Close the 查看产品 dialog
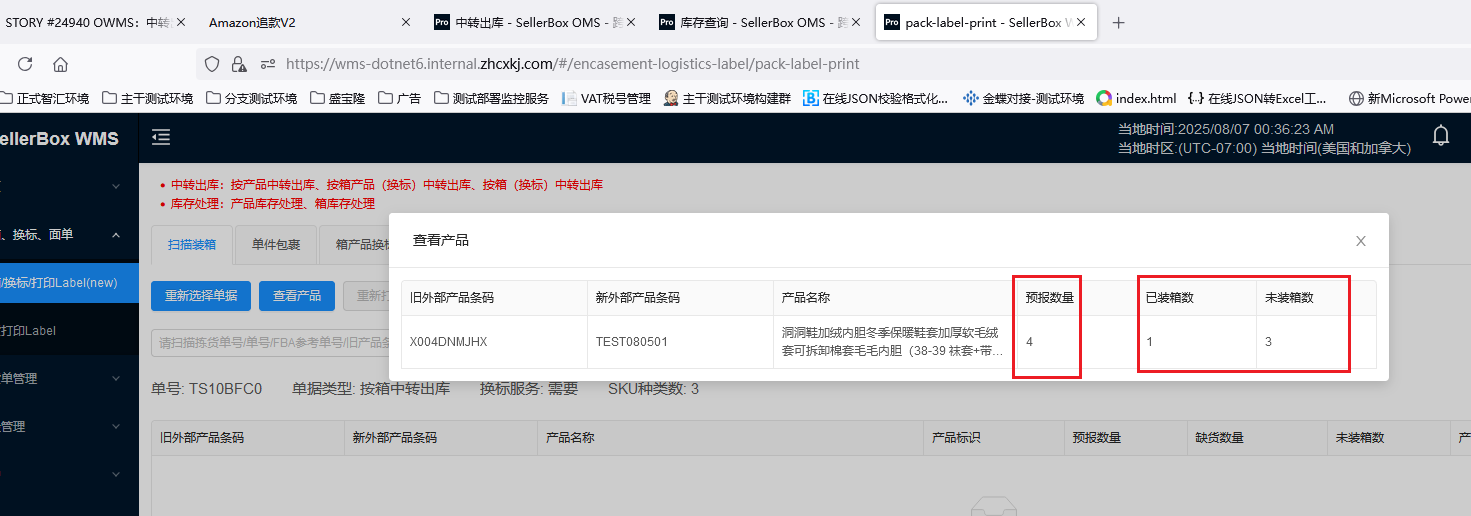The height and width of the screenshot is (516, 1471). click(x=1361, y=241)
